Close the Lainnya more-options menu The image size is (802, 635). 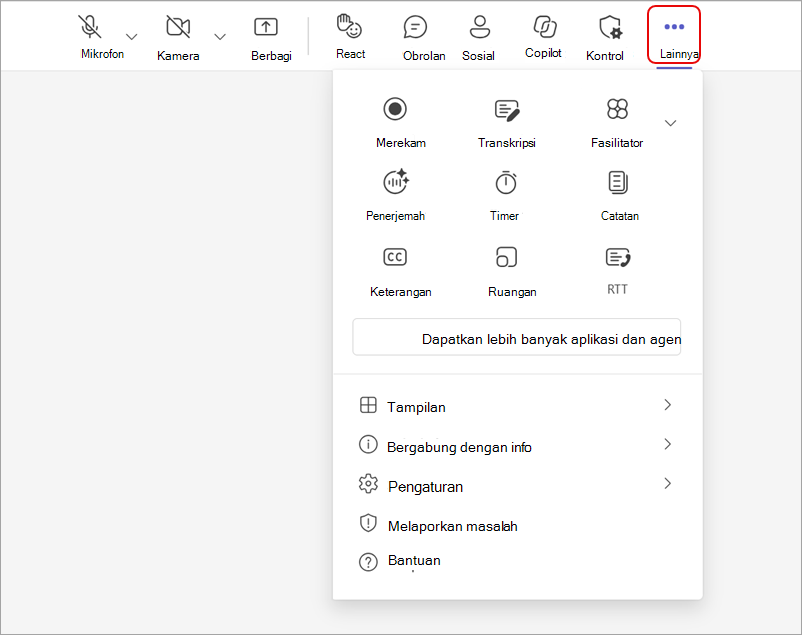674,35
